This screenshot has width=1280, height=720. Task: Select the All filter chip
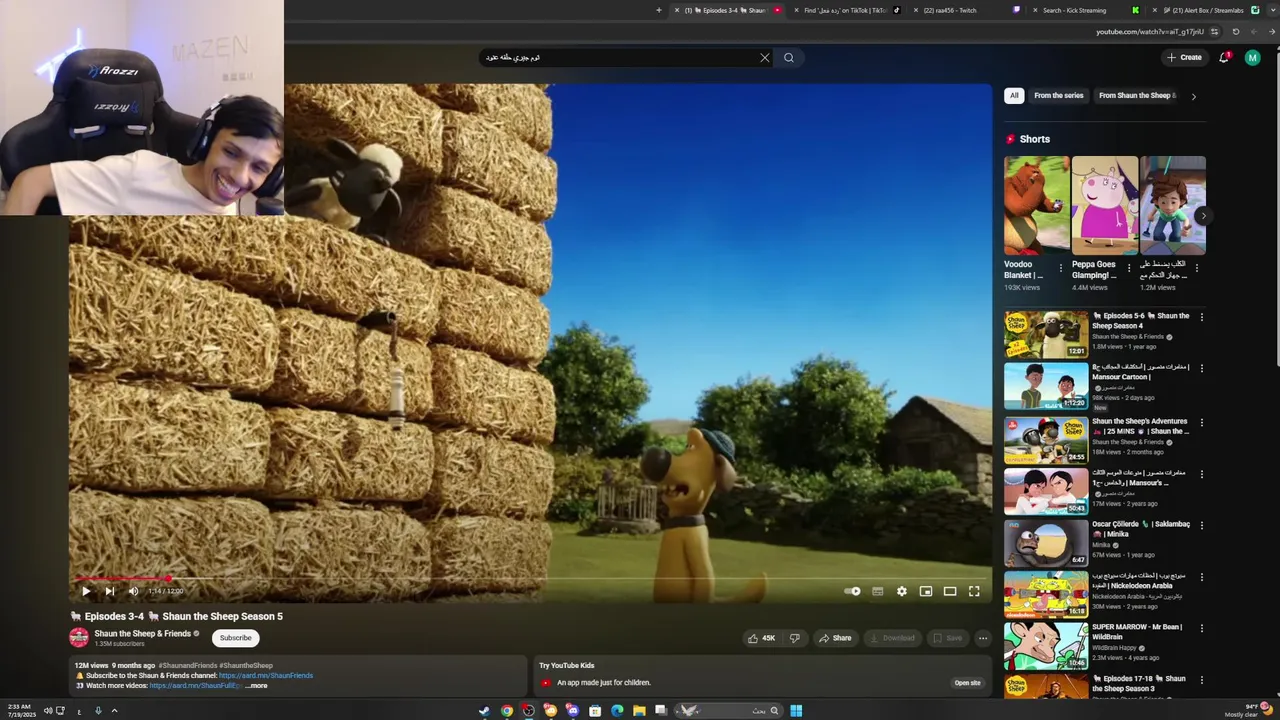(1014, 96)
